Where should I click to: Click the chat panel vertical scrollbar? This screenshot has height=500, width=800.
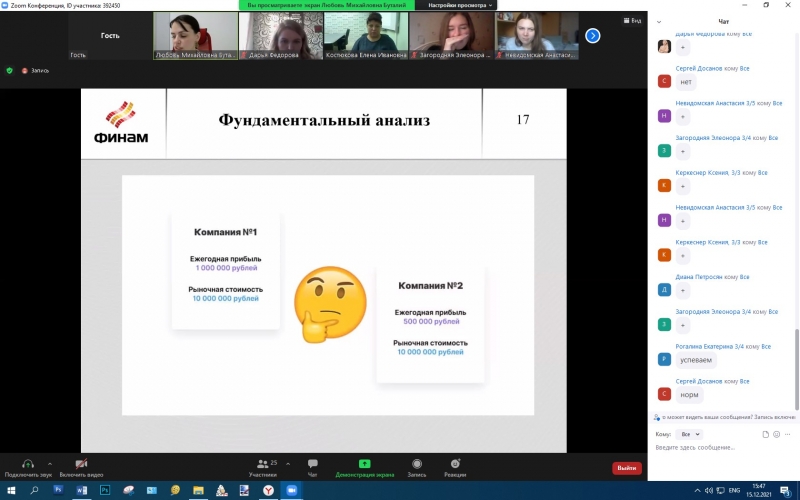pos(796,369)
